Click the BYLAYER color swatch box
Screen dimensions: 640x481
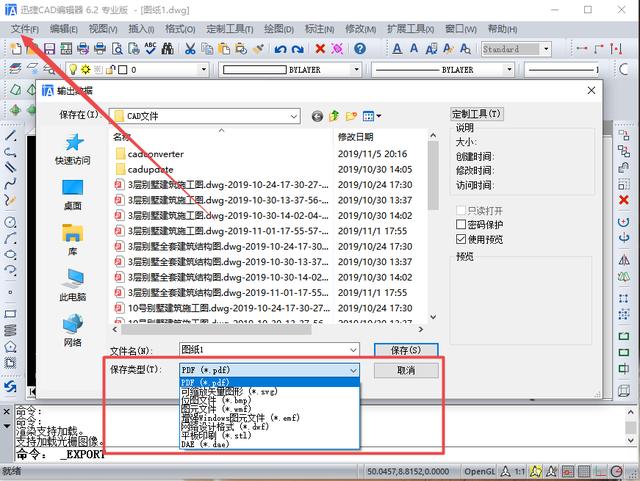coord(254,70)
